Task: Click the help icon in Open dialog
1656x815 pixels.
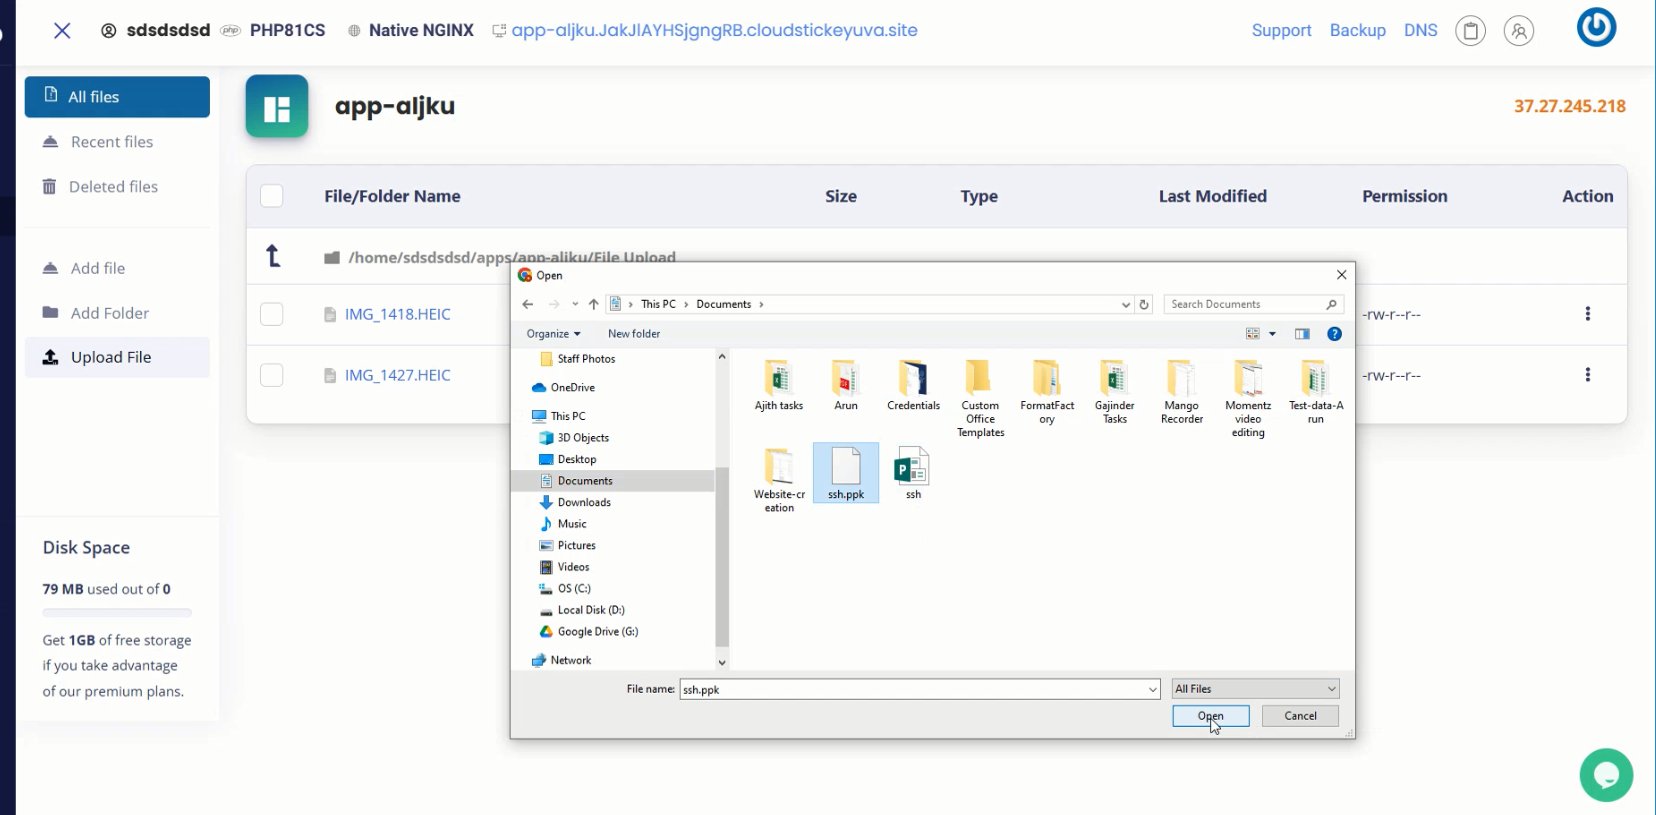Action: (x=1334, y=334)
